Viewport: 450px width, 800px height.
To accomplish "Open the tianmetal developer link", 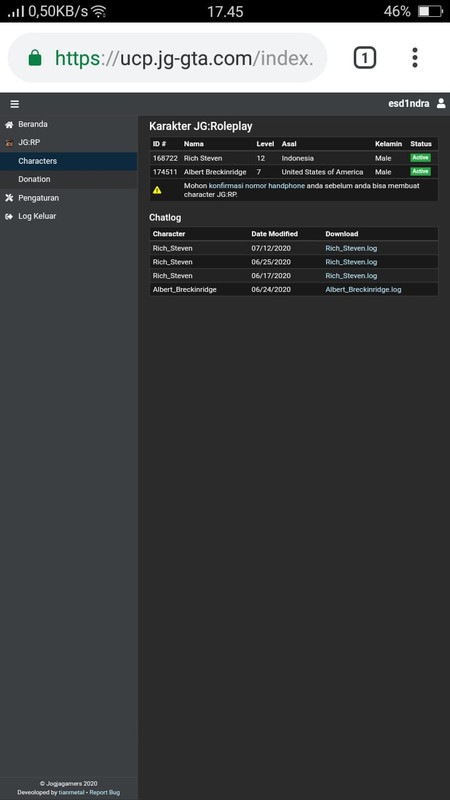I will point(71,792).
